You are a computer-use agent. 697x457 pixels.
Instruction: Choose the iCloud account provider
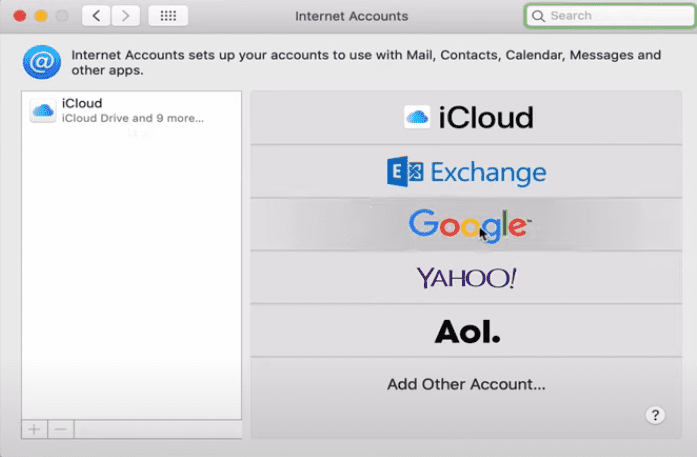pyautogui.click(x=468, y=118)
